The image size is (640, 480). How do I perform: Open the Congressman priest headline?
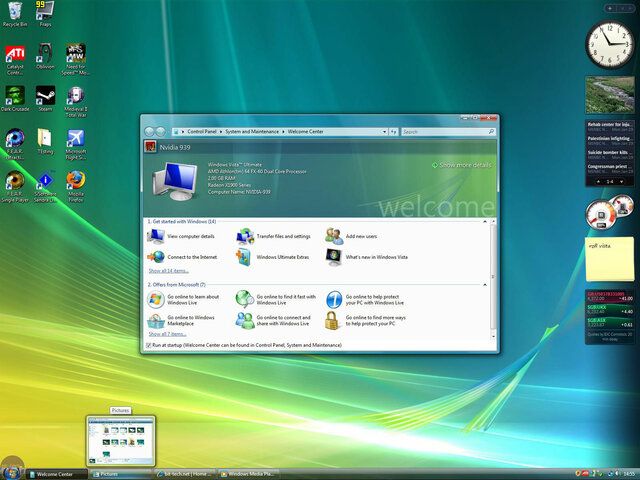[x=610, y=169]
